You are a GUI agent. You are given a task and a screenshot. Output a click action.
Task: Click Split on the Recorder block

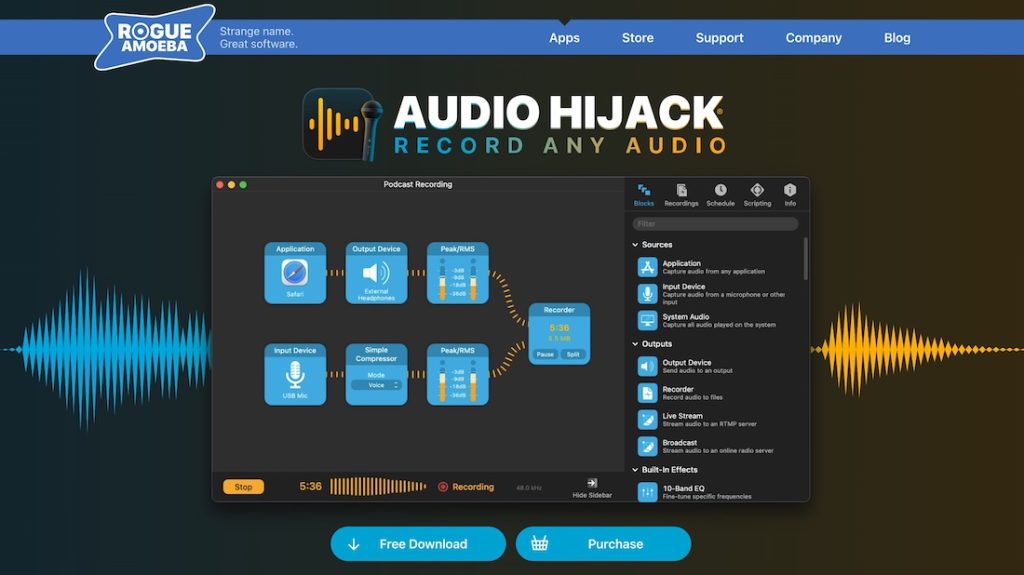point(573,354)
